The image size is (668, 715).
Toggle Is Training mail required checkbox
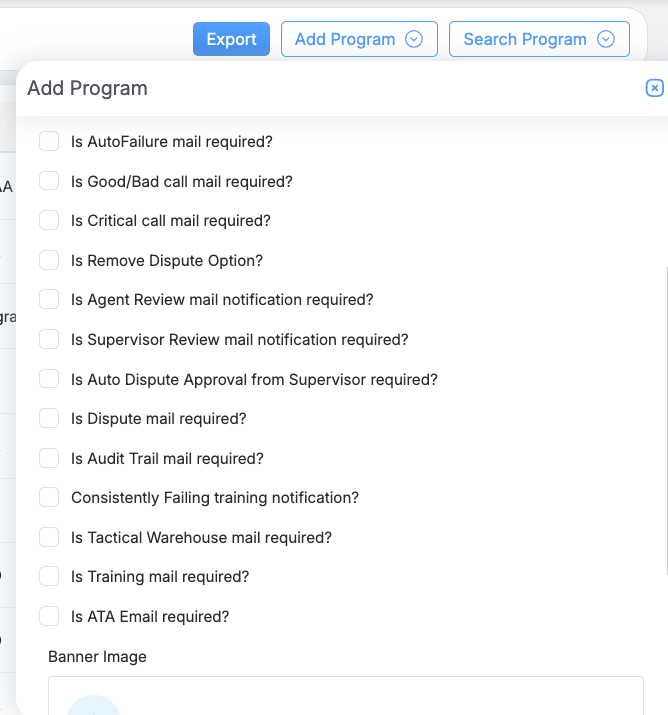click(x=49, y=576)
